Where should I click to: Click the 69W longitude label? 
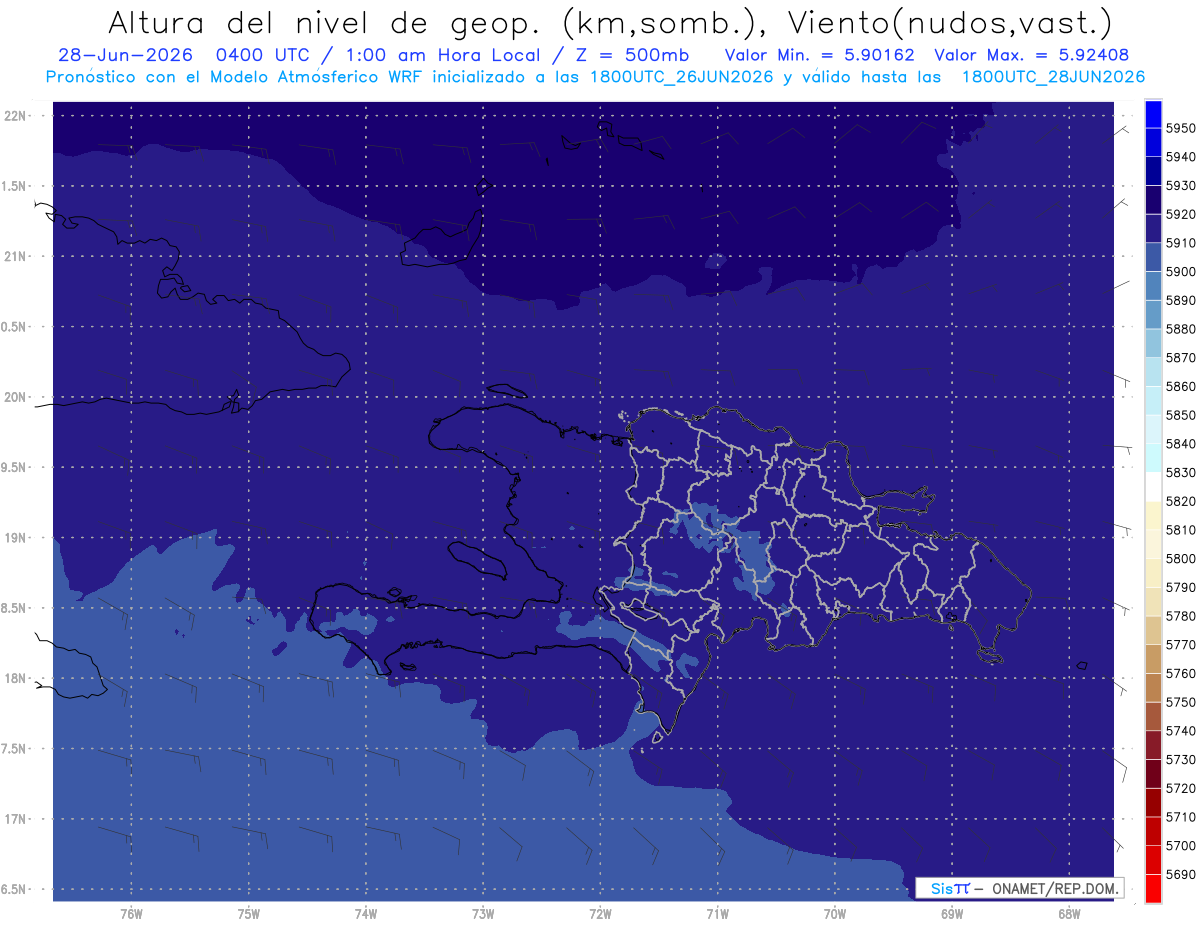click(x=951, y=914)
